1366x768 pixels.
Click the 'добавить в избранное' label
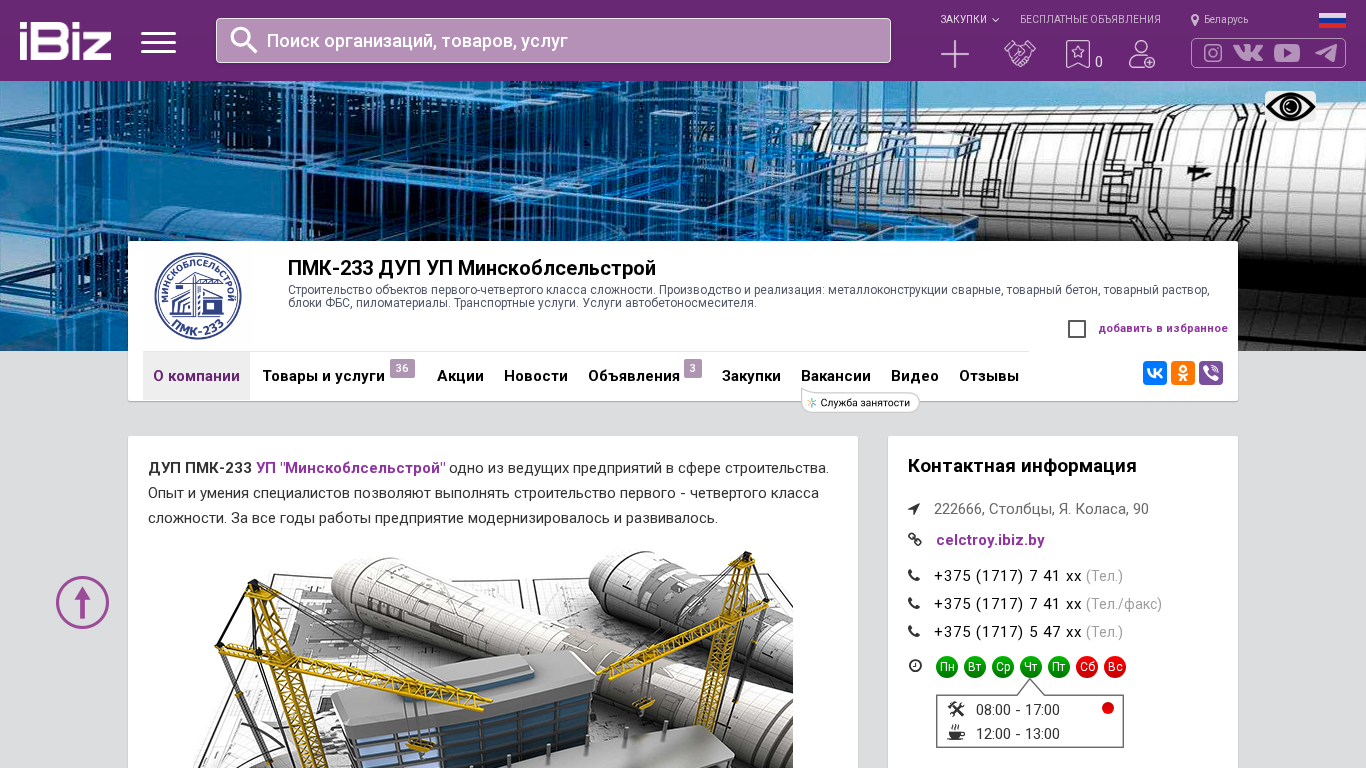click(1163, 329)
